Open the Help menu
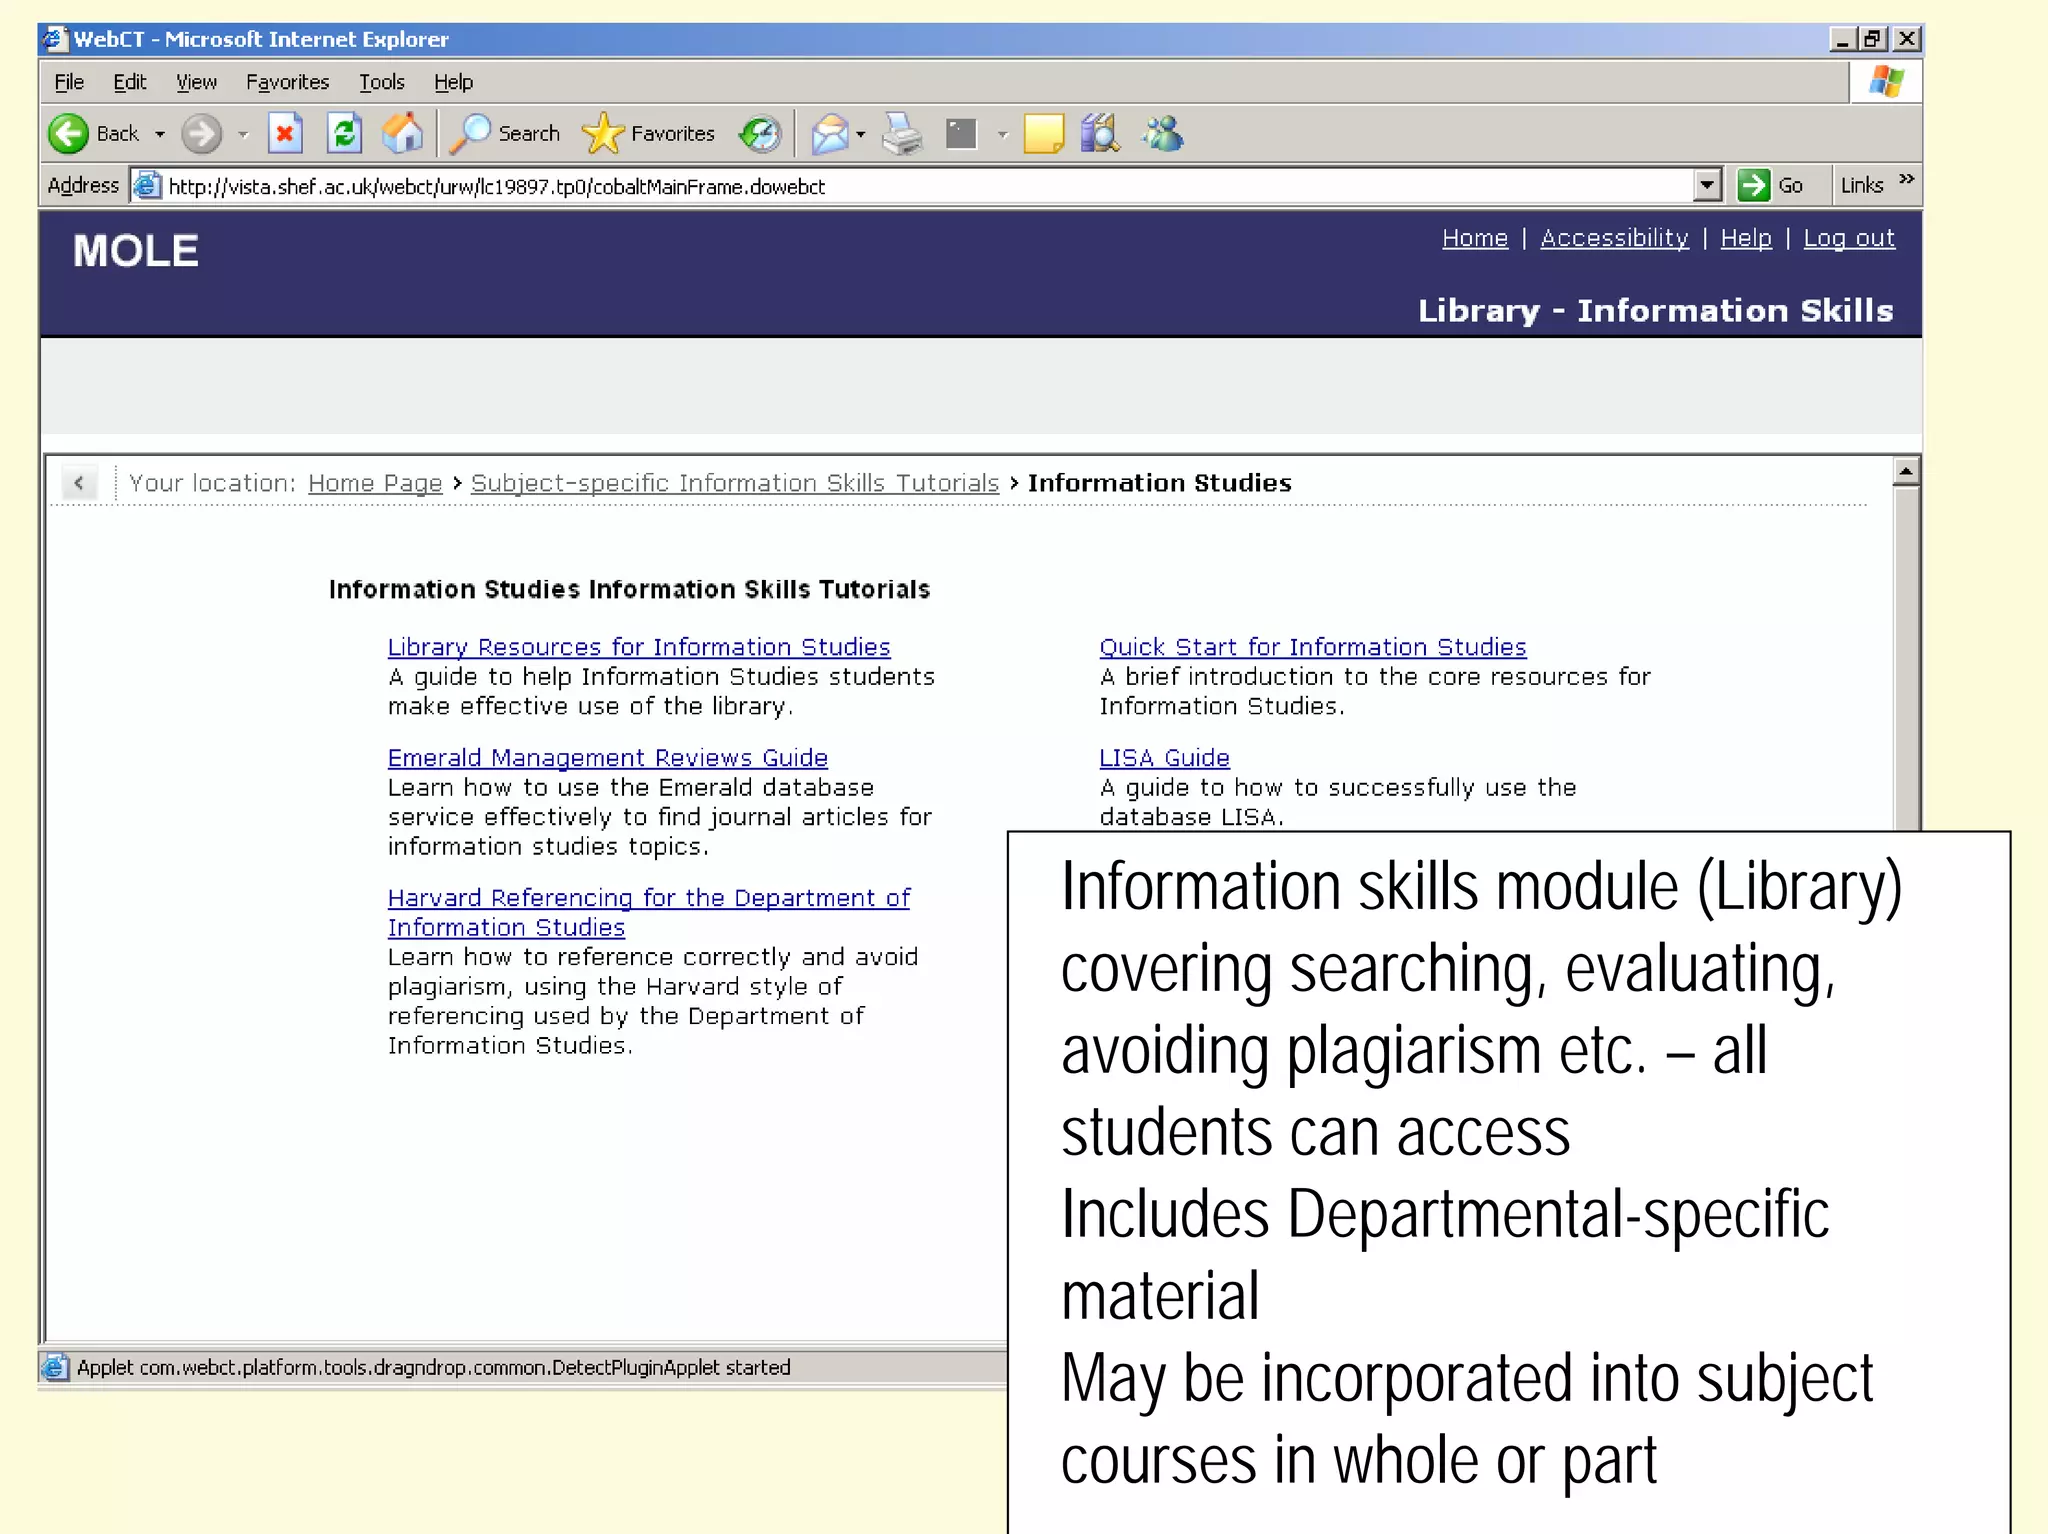 pos(453,82)
